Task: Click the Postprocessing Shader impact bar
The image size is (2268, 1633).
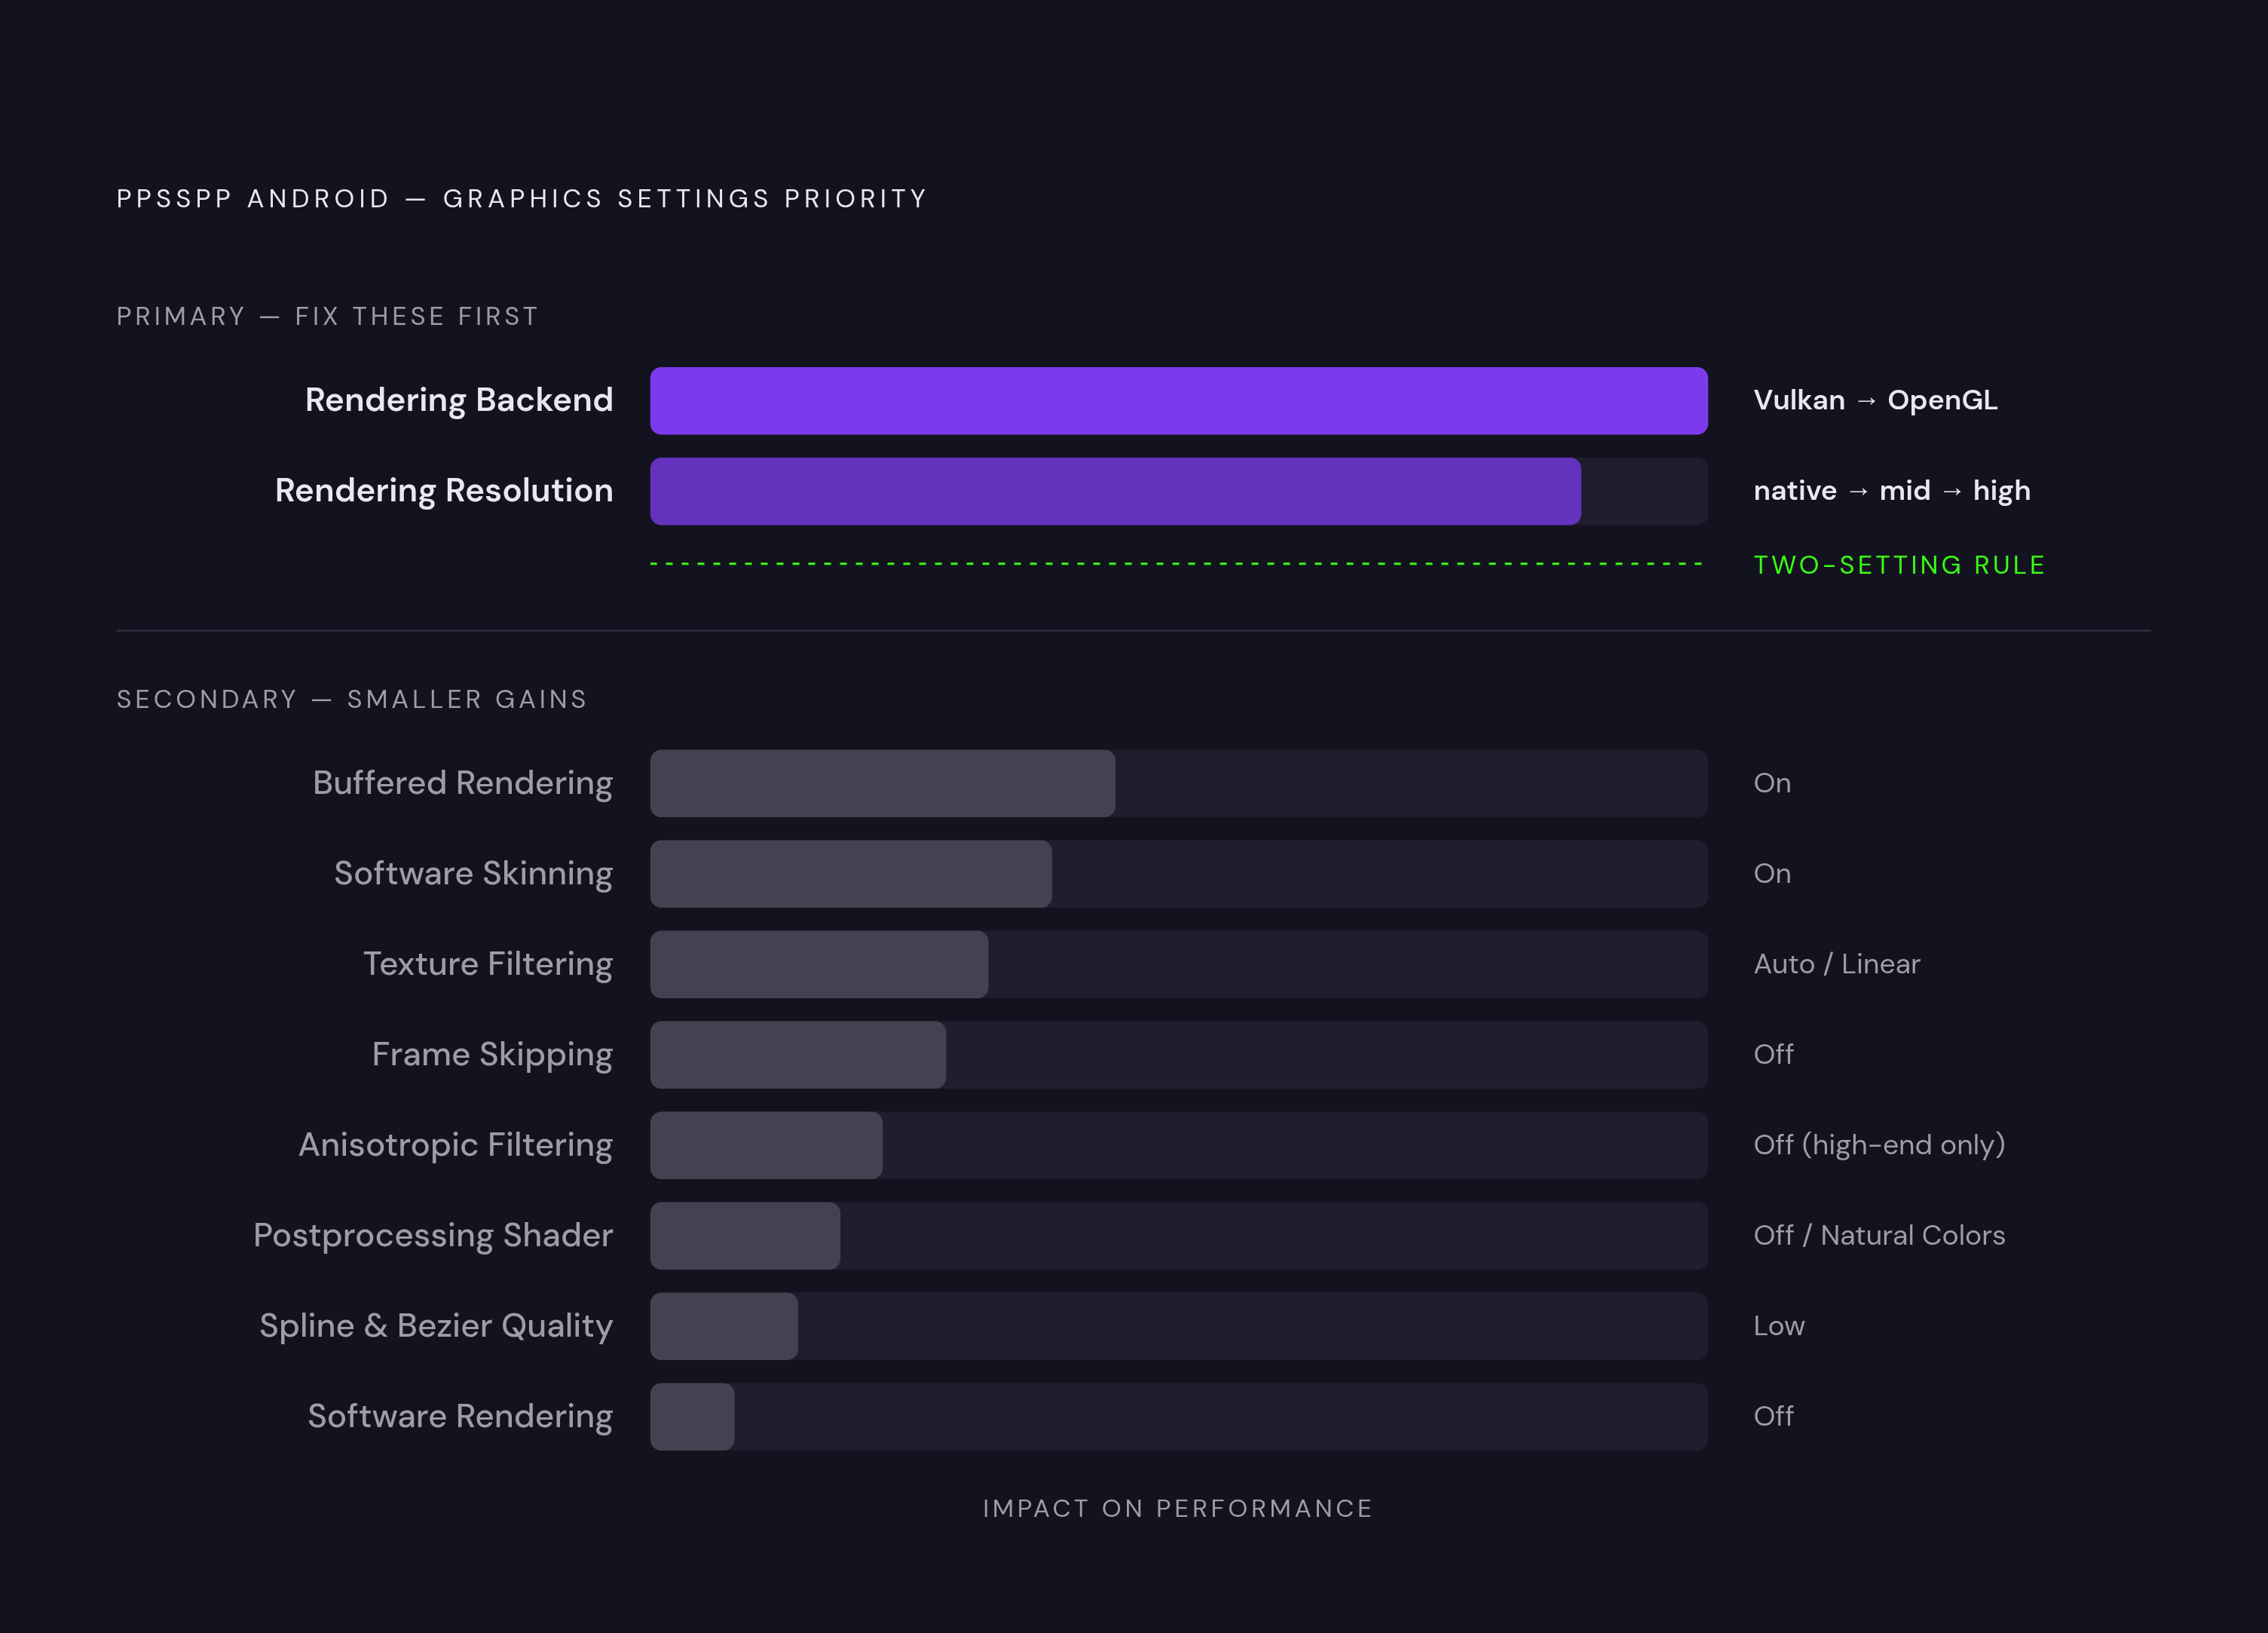Action: pos(745,1236)
